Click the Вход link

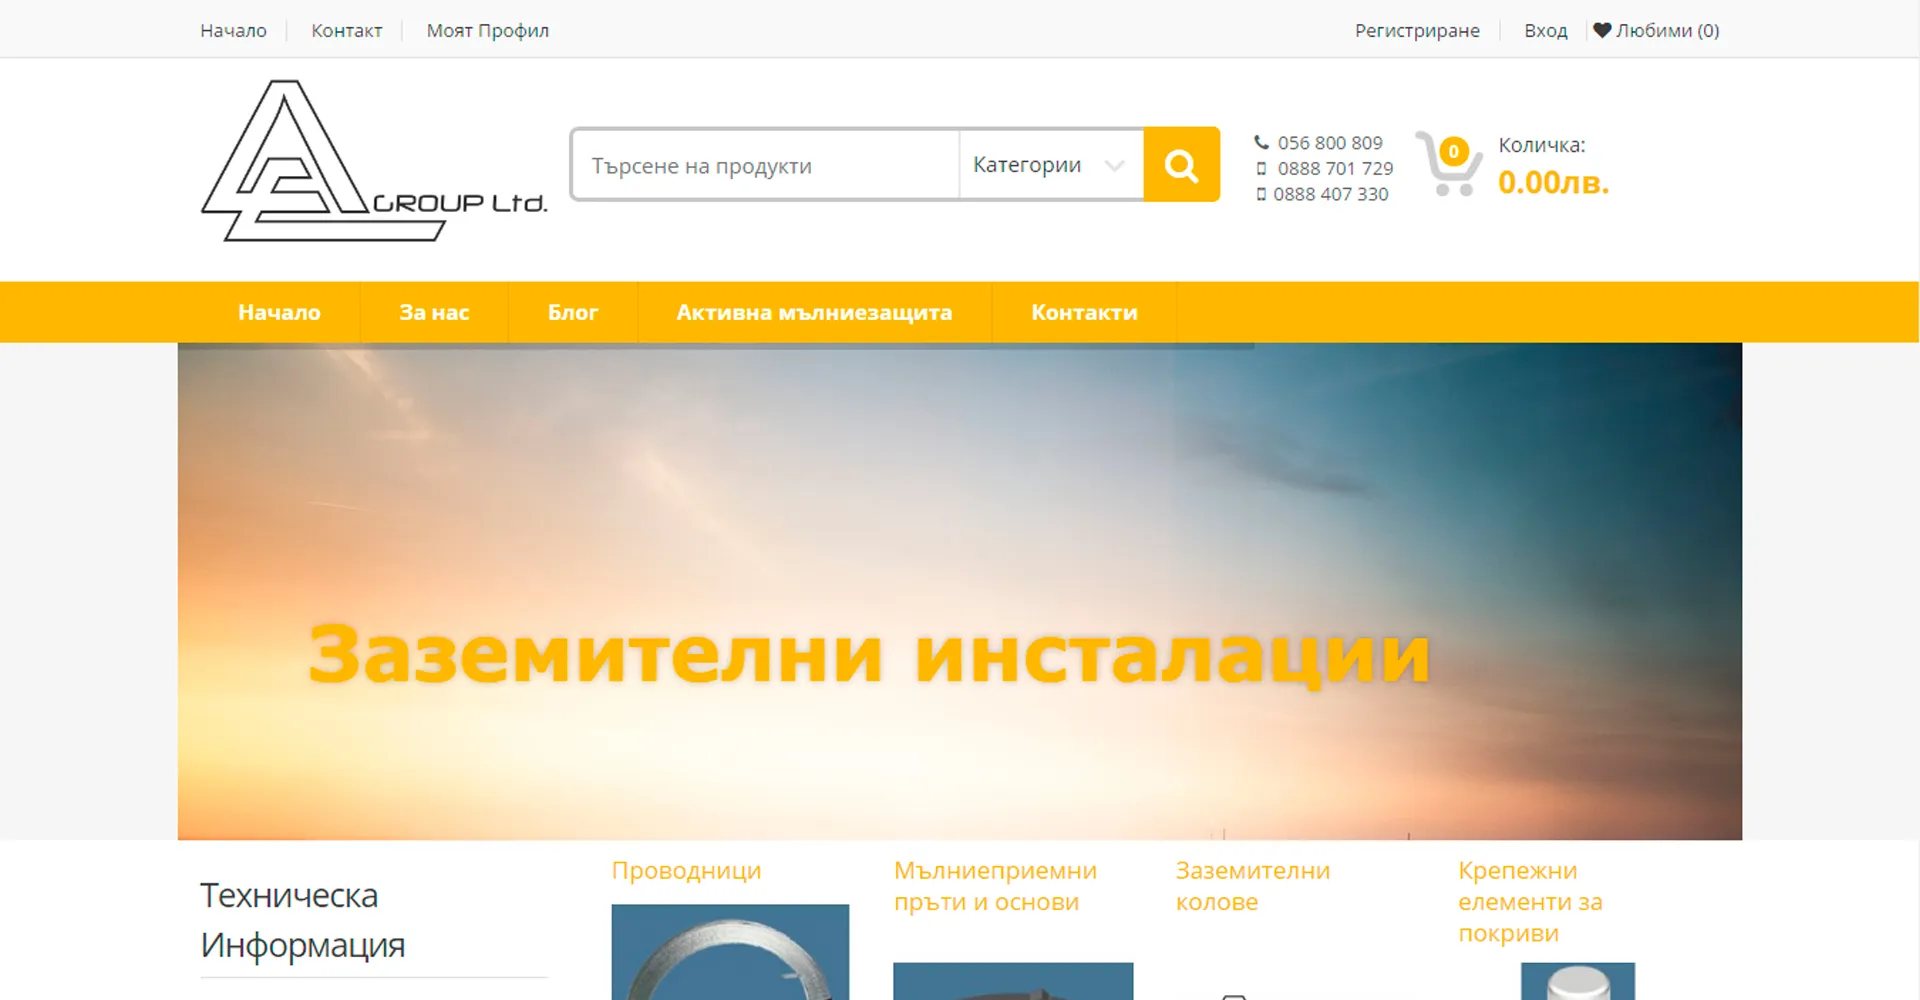coord(1545,30)
